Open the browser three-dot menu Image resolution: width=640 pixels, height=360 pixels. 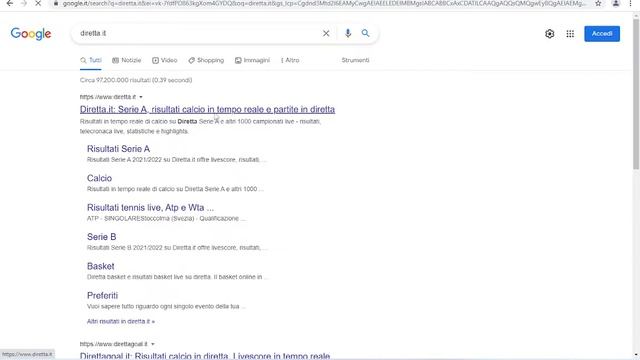631,3
